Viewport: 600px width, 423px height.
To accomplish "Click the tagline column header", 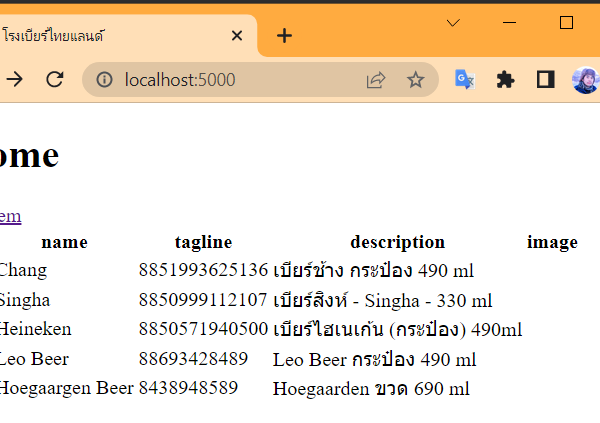I will [x=203, y=242].
